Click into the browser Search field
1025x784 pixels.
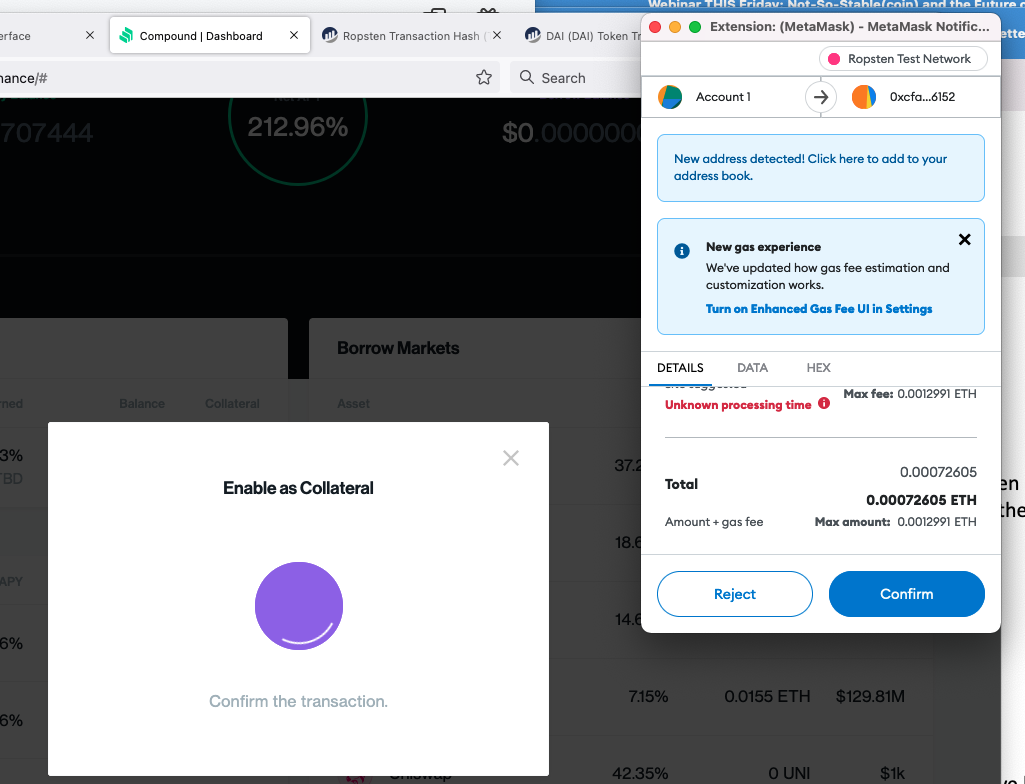pyautogui.click(x=575, y=78)
